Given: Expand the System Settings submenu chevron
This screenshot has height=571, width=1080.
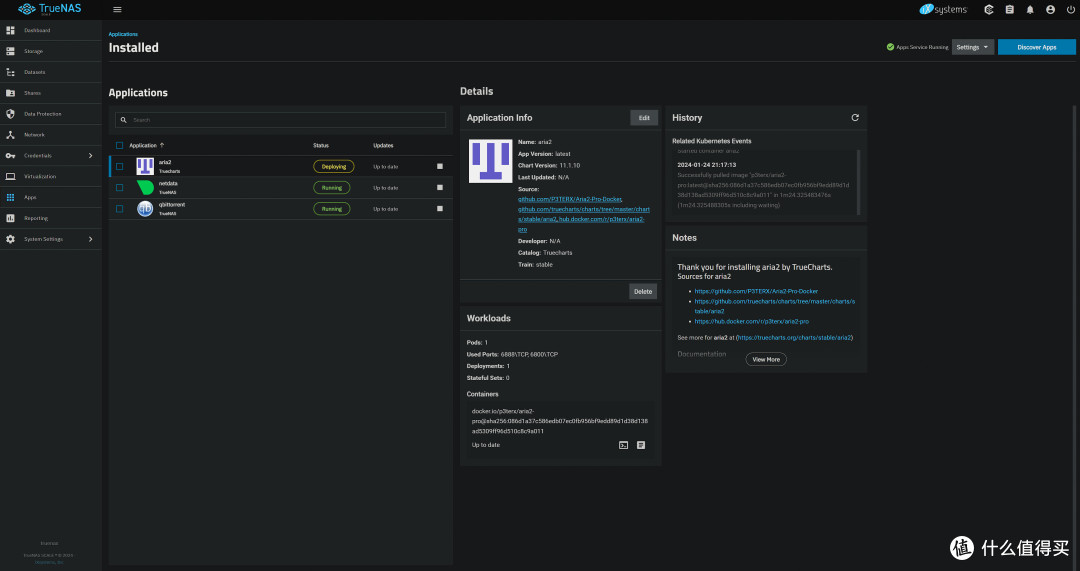Looking at the screenshot, I should pos(90,239).
